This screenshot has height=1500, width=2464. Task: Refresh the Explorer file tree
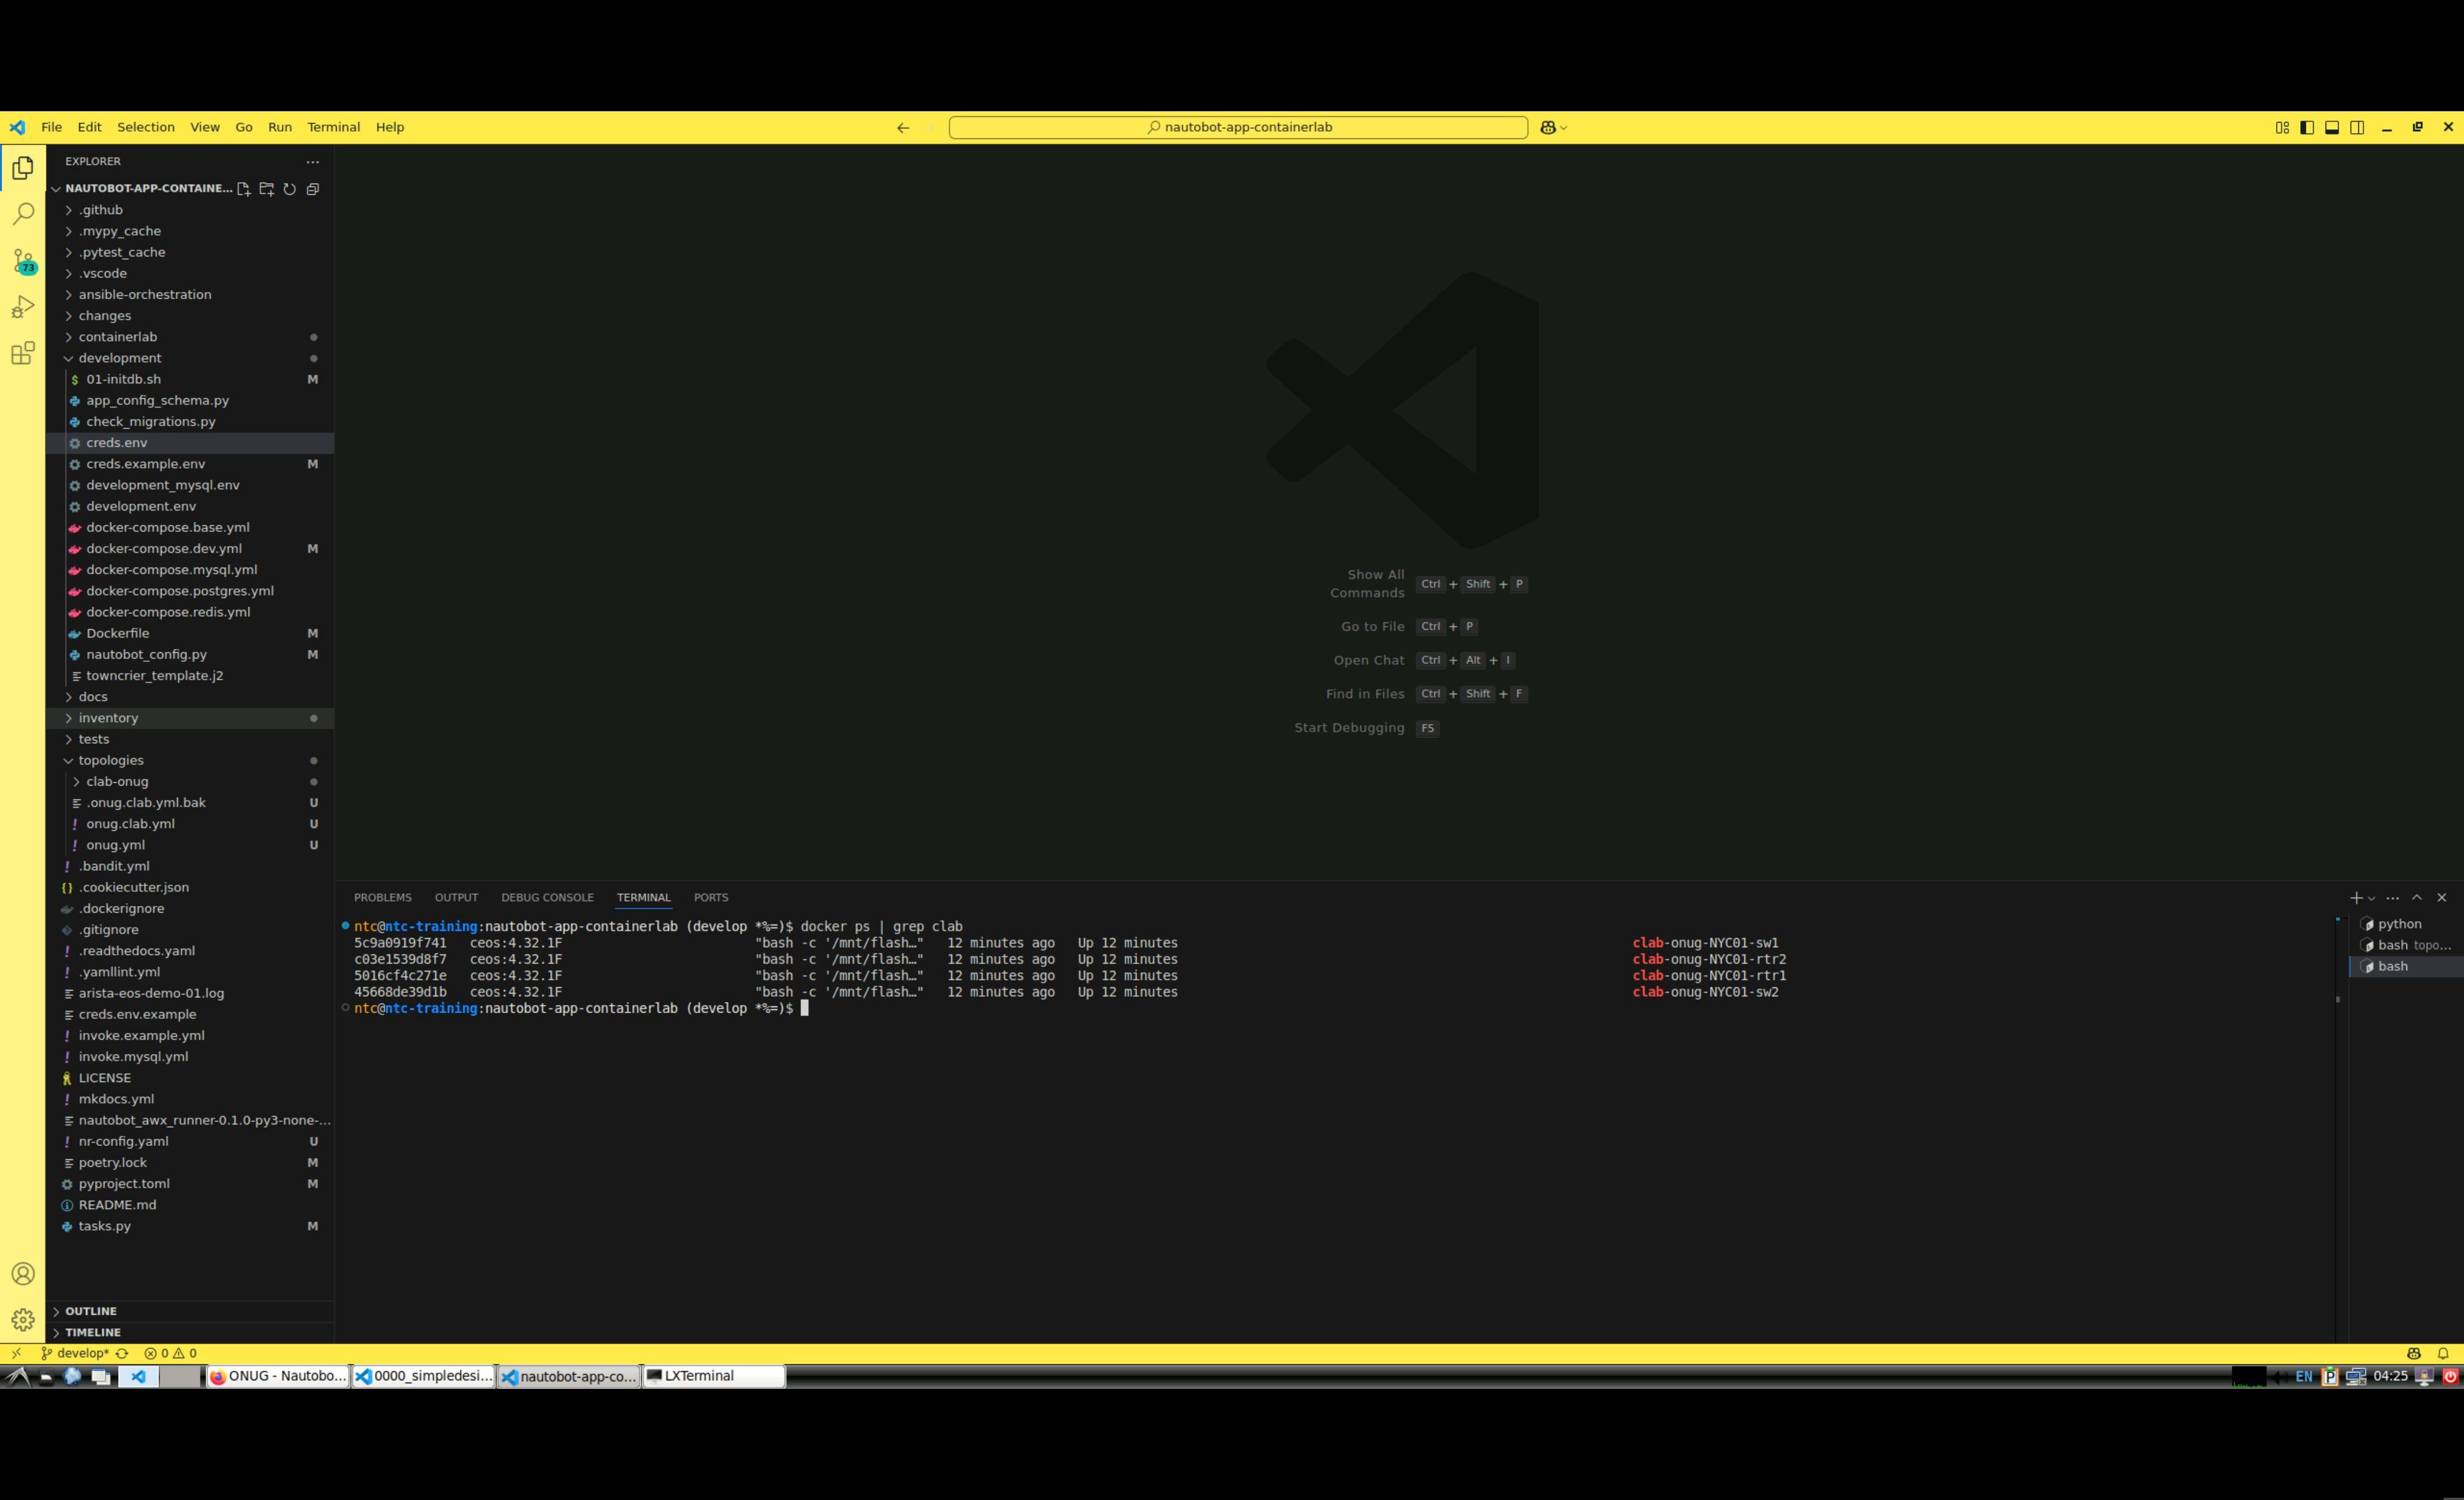pos(290,189)
